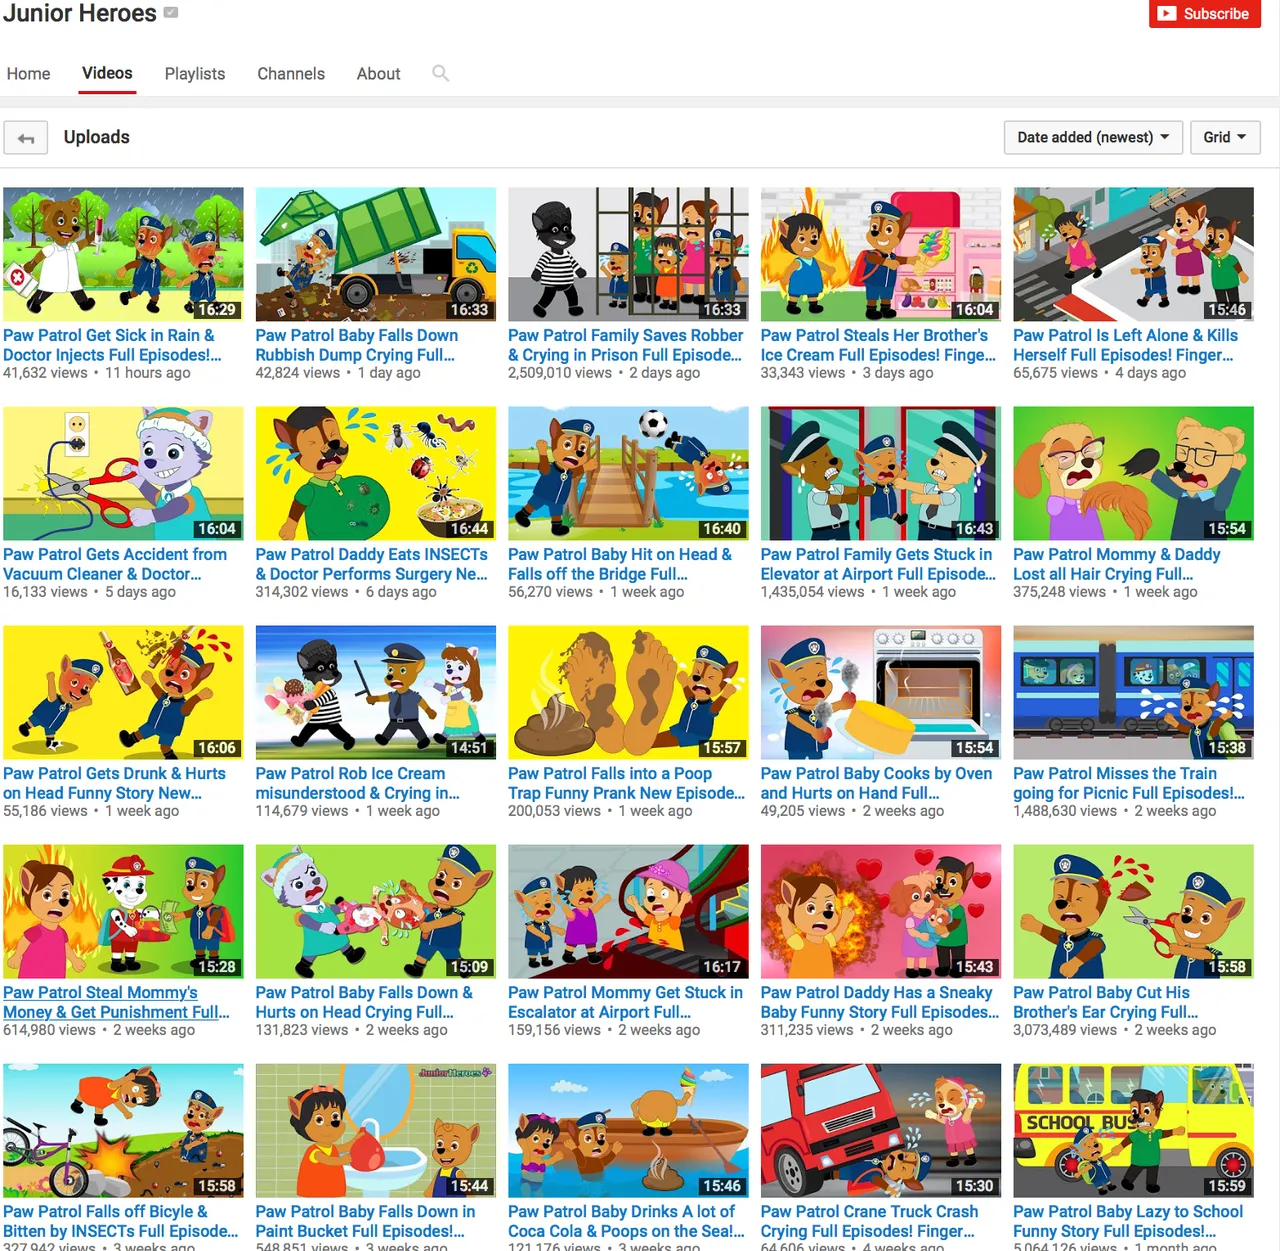Click title 'Paw Patrol Mommy & Daddy Lost all Hair'
This screenshot has width=1280, height=1251.
click(x=1116, y=564)
